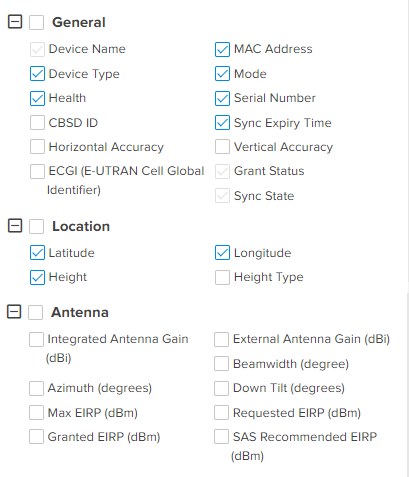Screen dimensions: 409x477
Task: Enable SAS Recommended EIRP checkbox
Action: 221,437
